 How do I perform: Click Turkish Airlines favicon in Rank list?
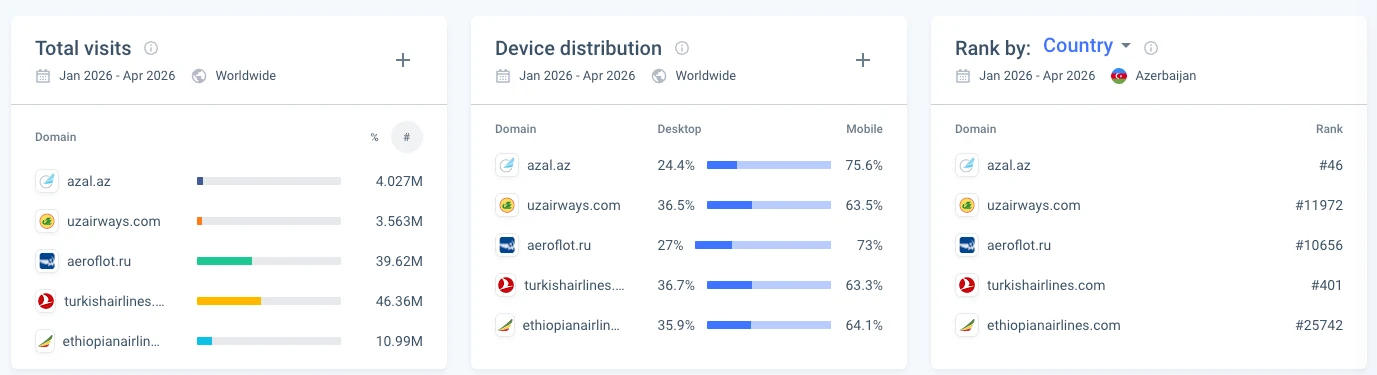click(966, 285)
